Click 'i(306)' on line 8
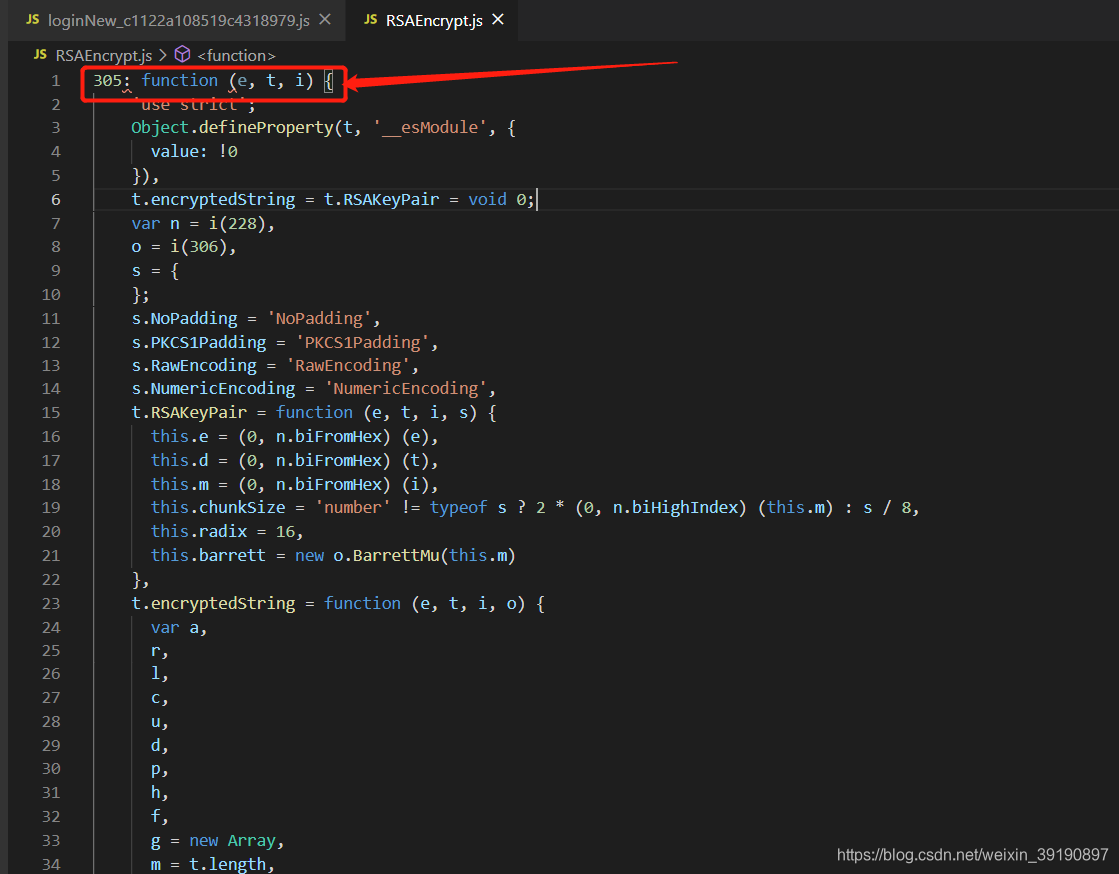This screenshot has width=1119, height=874. [198, 247]
